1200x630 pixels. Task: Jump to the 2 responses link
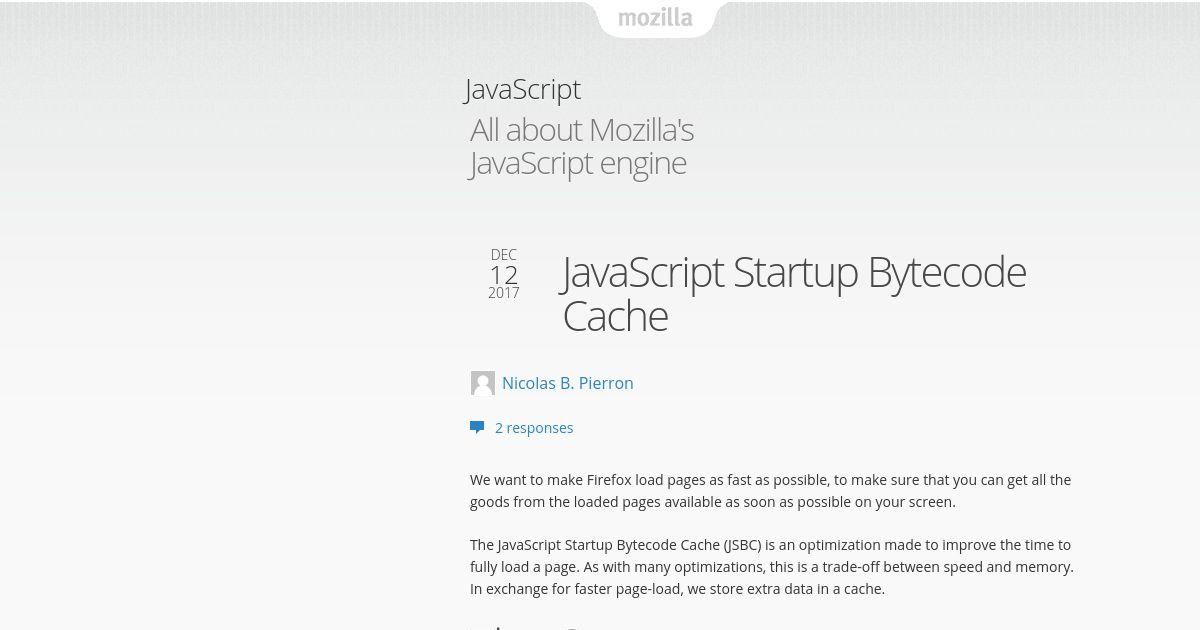click(x=534, y=428)
